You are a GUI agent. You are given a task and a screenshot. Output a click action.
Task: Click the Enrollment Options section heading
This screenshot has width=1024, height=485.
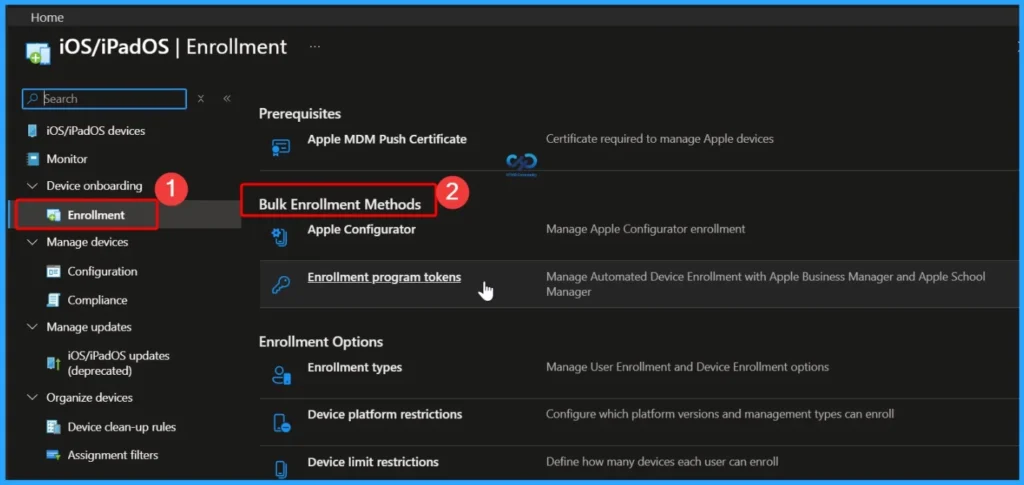(321, 342)
